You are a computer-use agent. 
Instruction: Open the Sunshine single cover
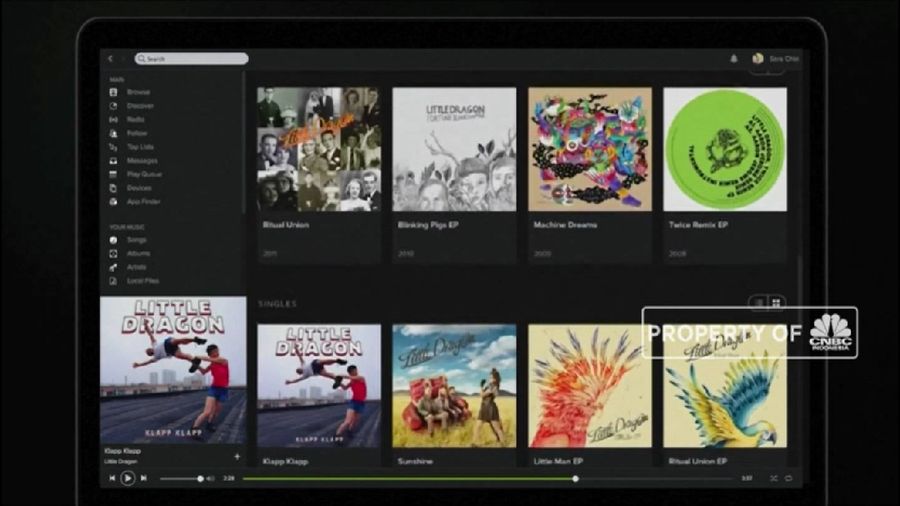pyautogui.click(x=454, y=386)
